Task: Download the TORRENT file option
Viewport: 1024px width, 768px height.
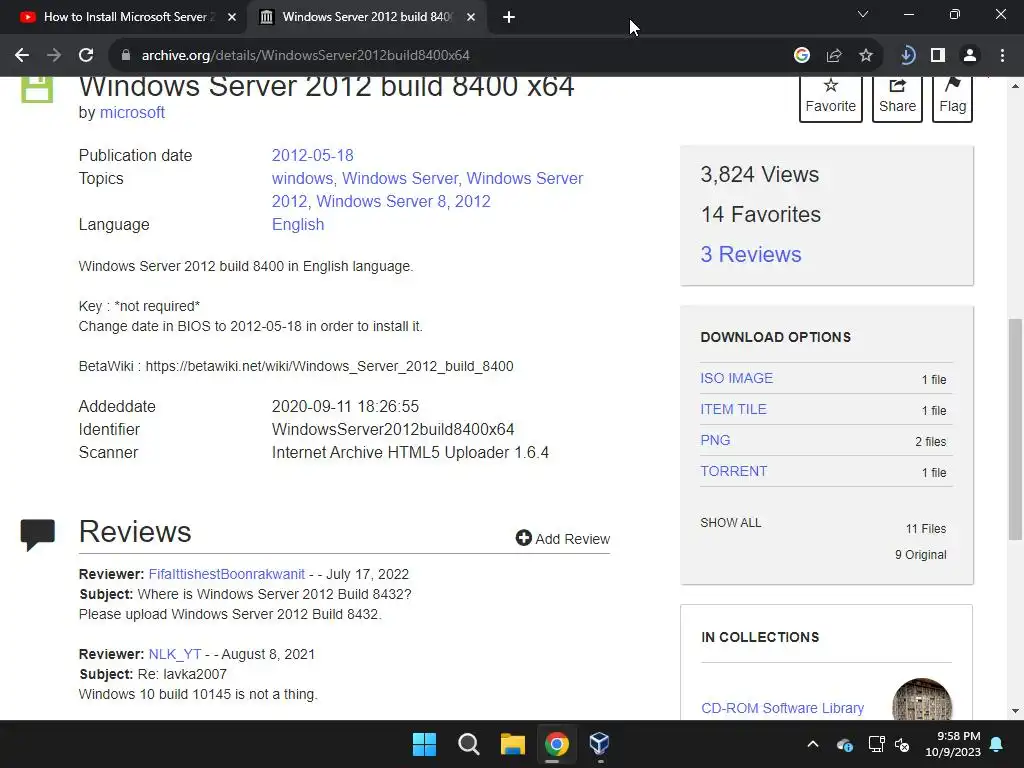Action: pos(733,472)
